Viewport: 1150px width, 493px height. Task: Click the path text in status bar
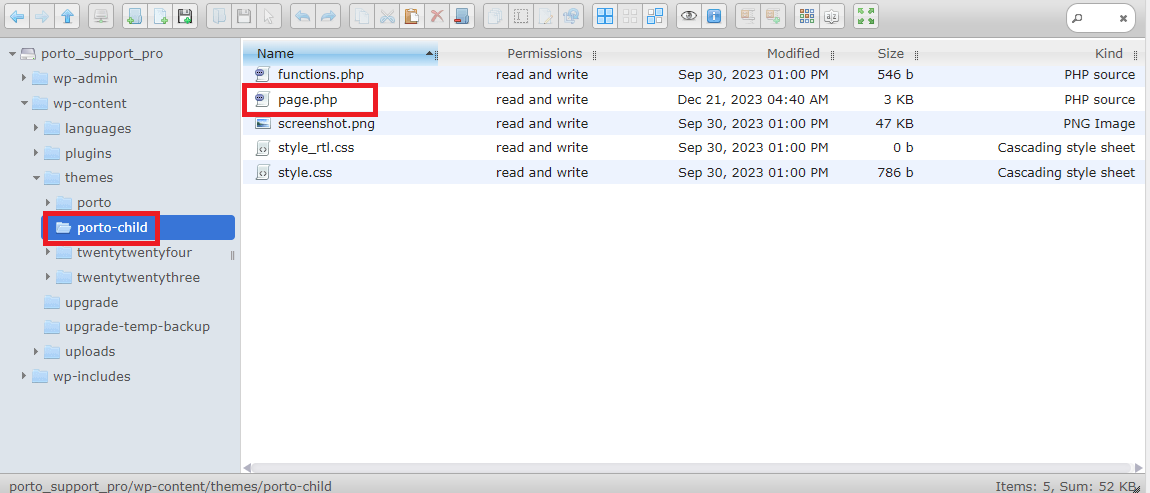pos(170,486)
